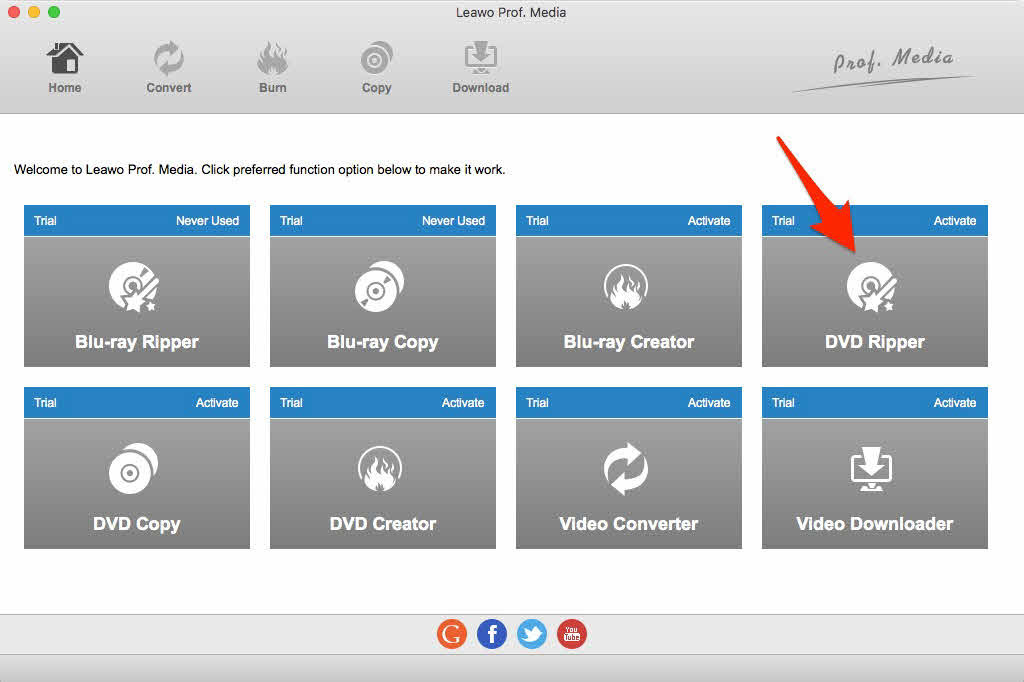Image resolution: width=1024 pixels, height=682 pixels.
Task: Click the DVD Creator flame icon
Action: 379,468
